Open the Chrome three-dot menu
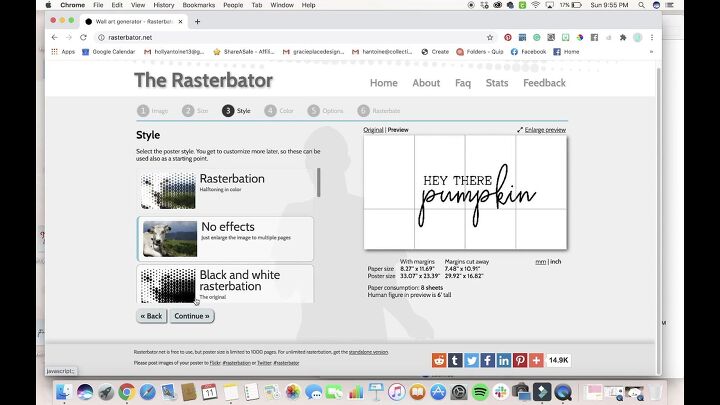Viewport: 720px width, 405px height. tap(652, 38)
